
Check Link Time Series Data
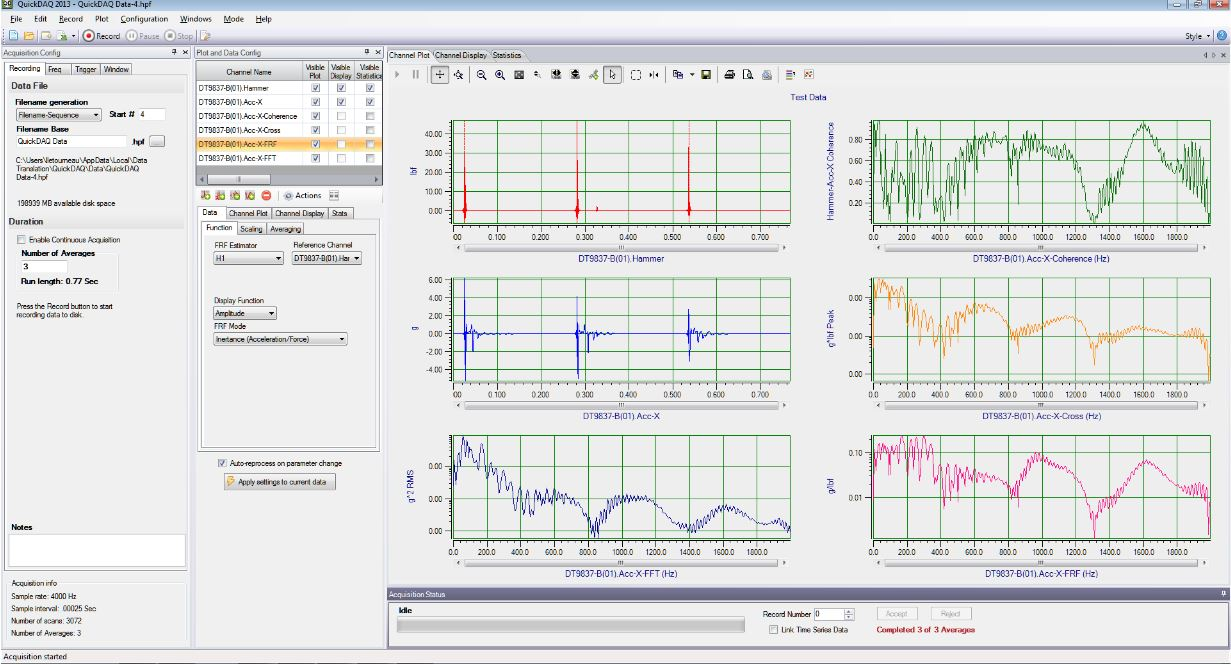point(773,629)
